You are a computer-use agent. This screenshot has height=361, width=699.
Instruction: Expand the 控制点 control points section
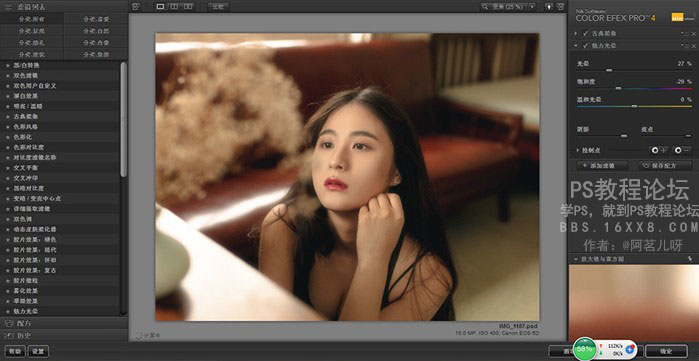(x=578, y=151)
